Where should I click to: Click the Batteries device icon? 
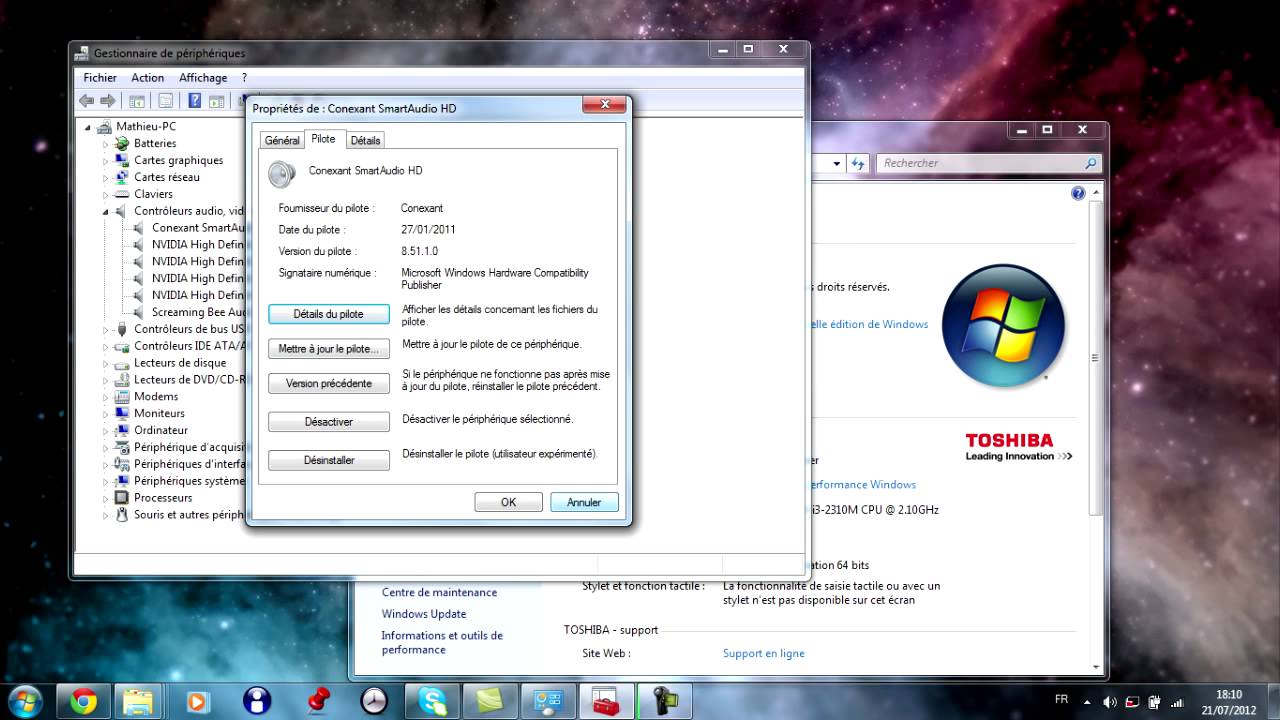click(x=122, y=143)
